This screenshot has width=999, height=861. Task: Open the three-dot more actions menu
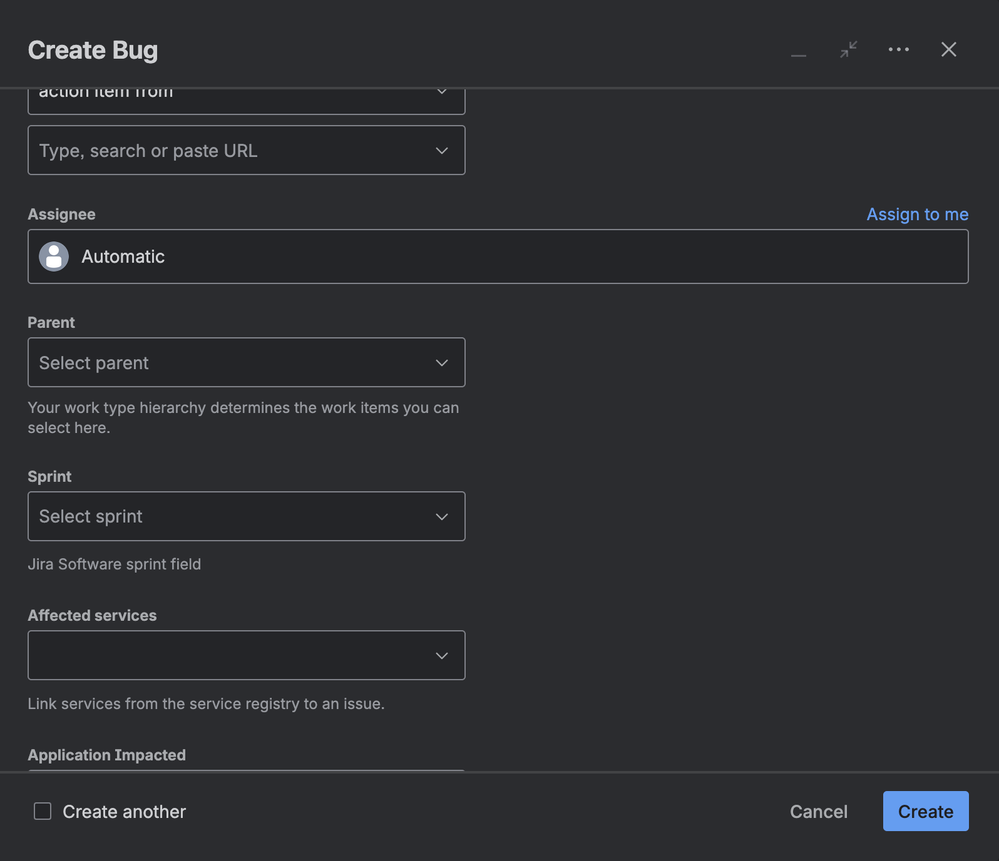point(899,50)
